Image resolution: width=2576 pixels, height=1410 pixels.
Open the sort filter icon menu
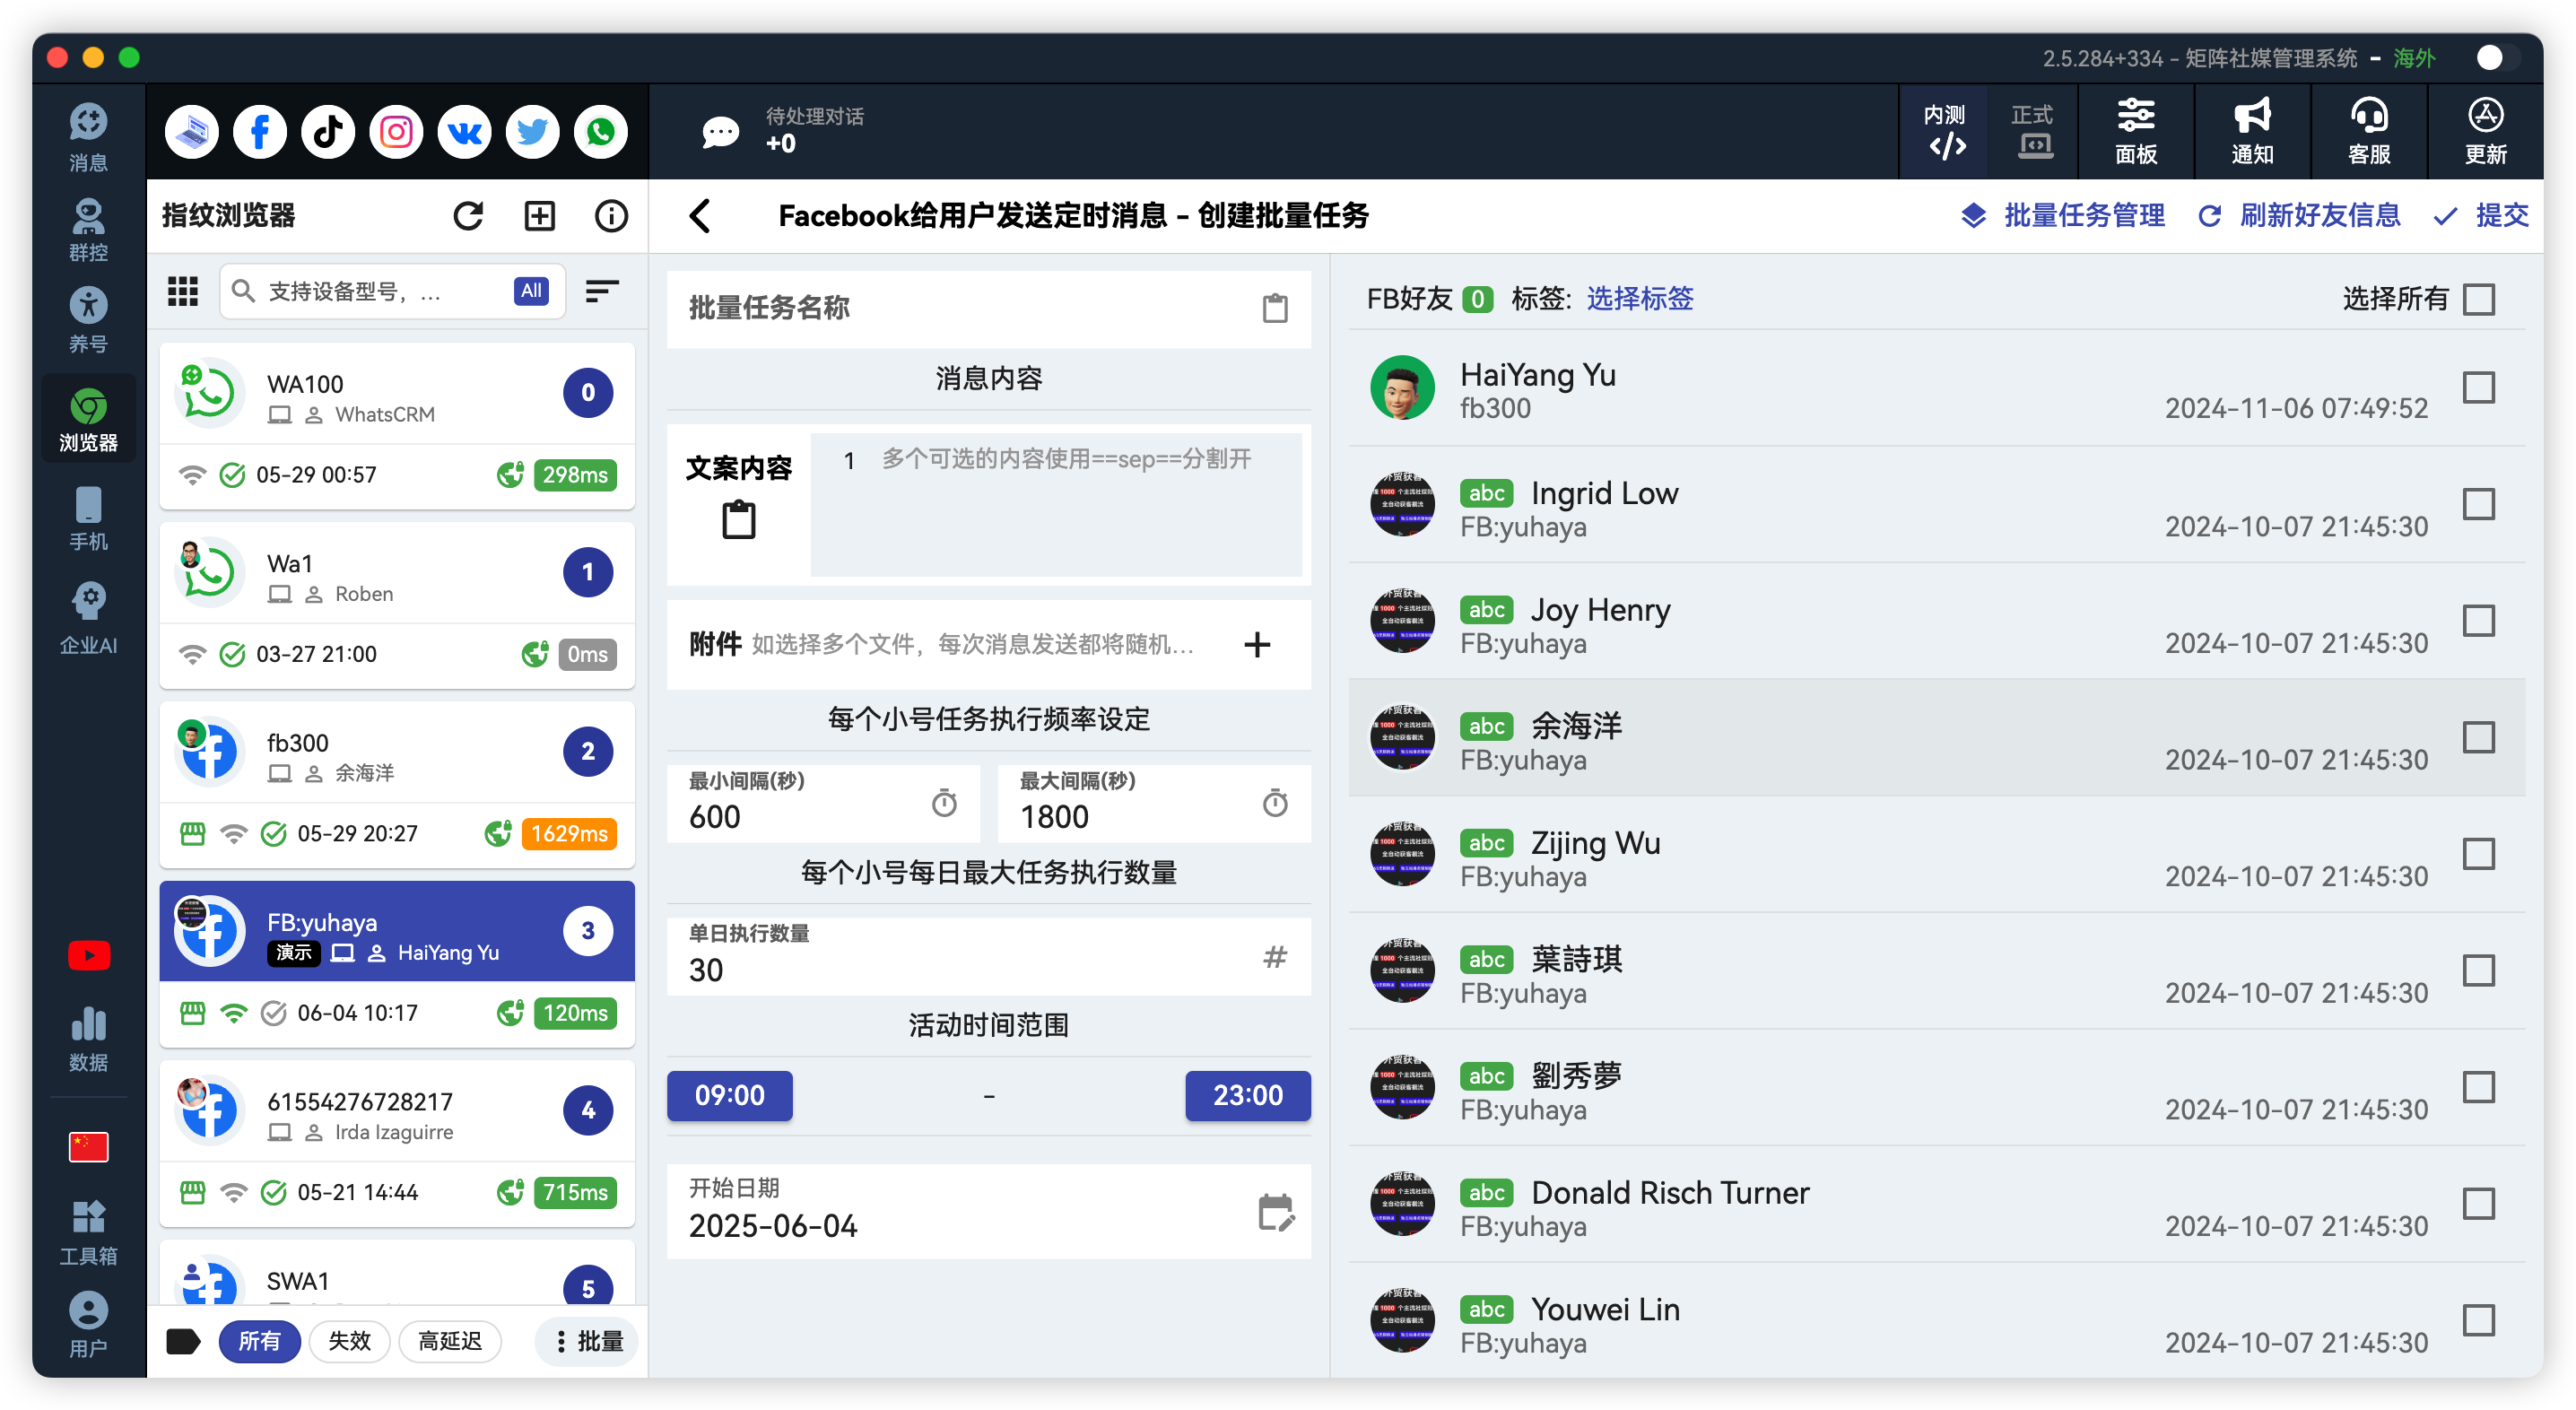pos(602,291)
